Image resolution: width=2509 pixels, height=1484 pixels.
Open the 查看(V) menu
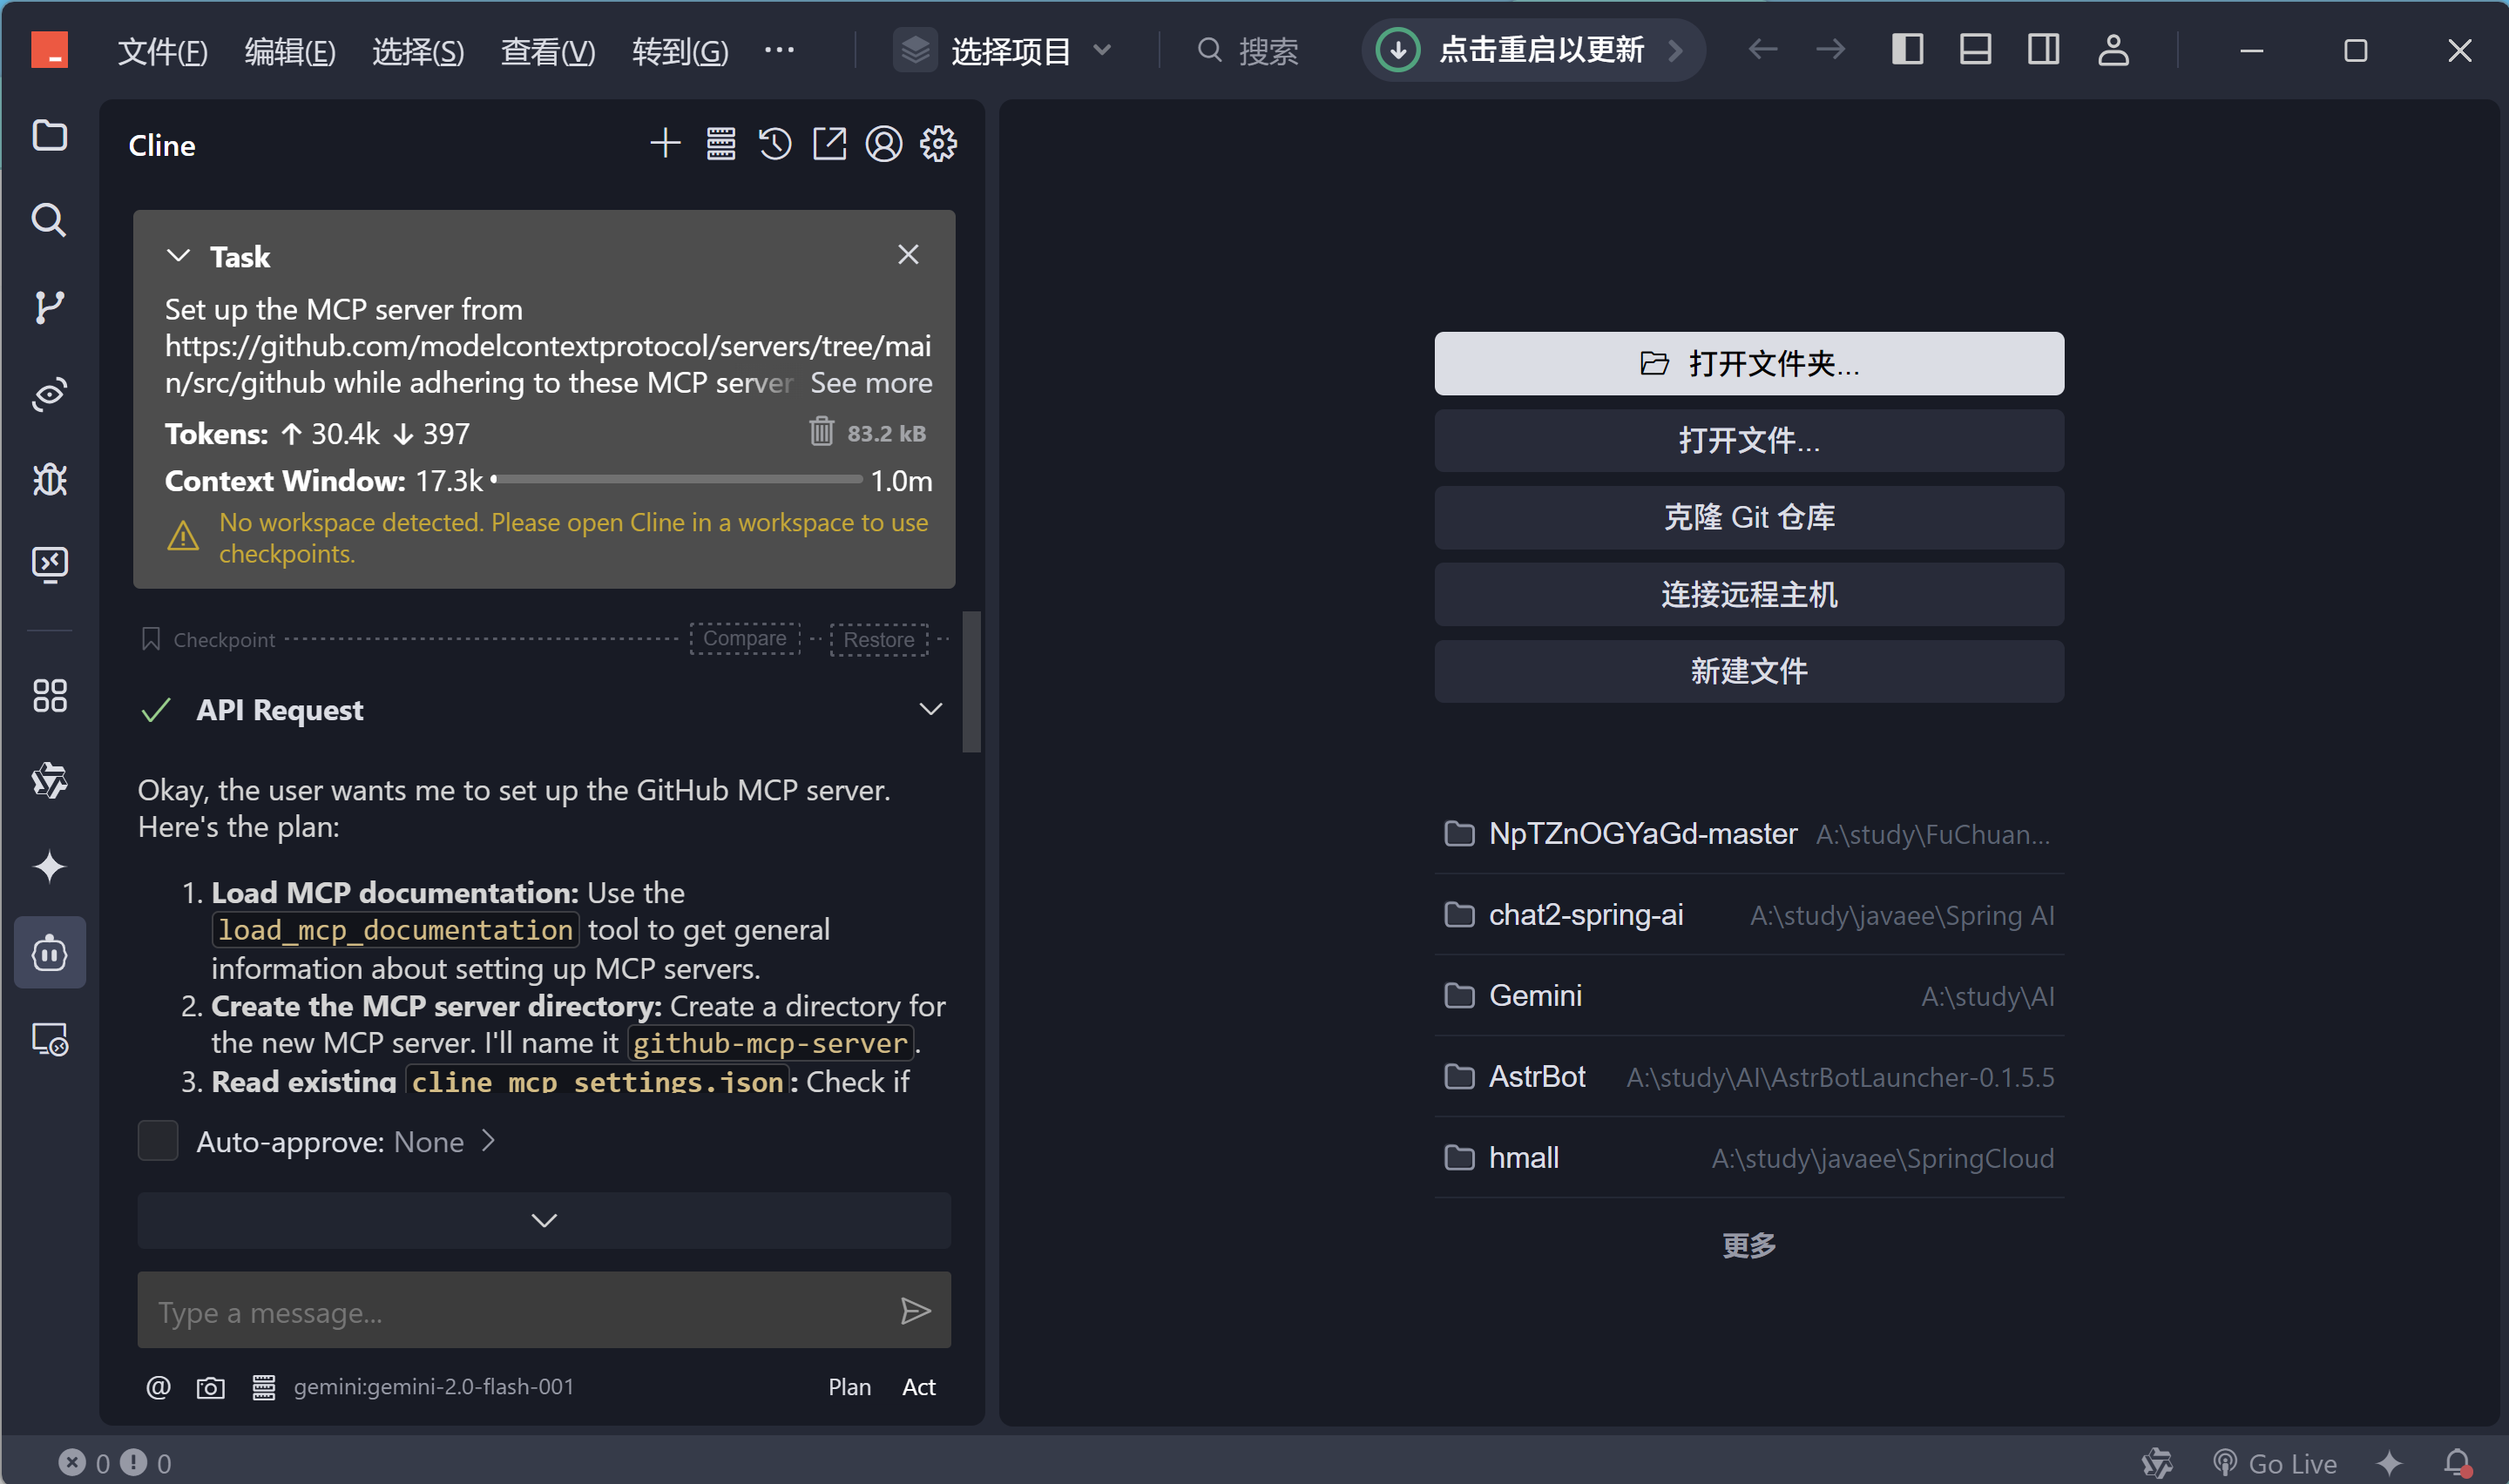547,50
